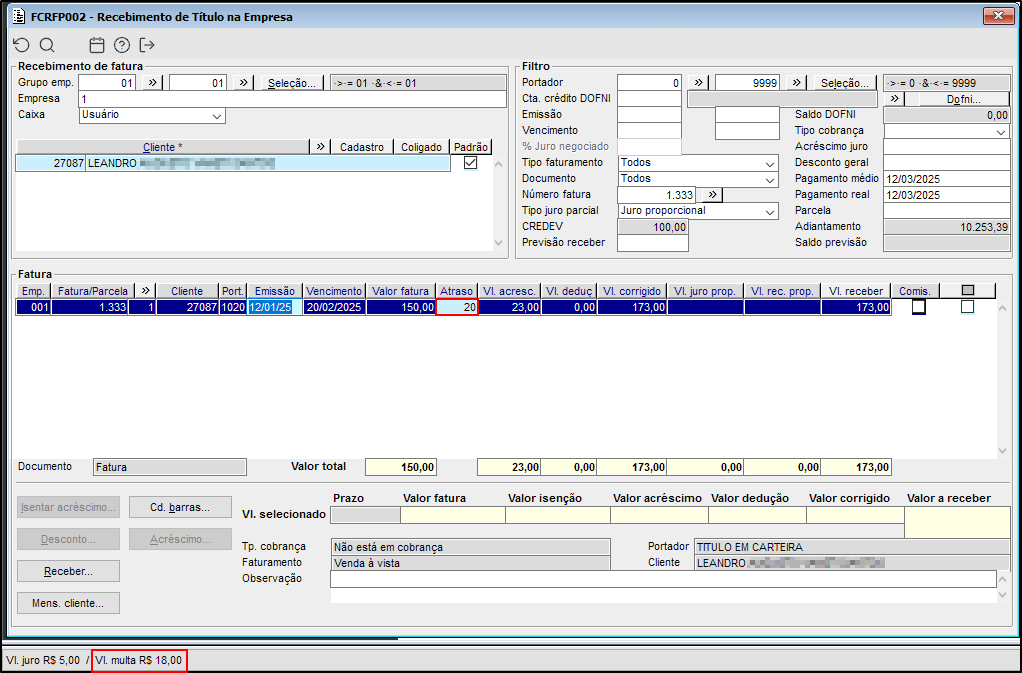Click lookup arrow after Portador 9999 field
The width and height of the screenshot is (1022, 673).
coord(796,83)
